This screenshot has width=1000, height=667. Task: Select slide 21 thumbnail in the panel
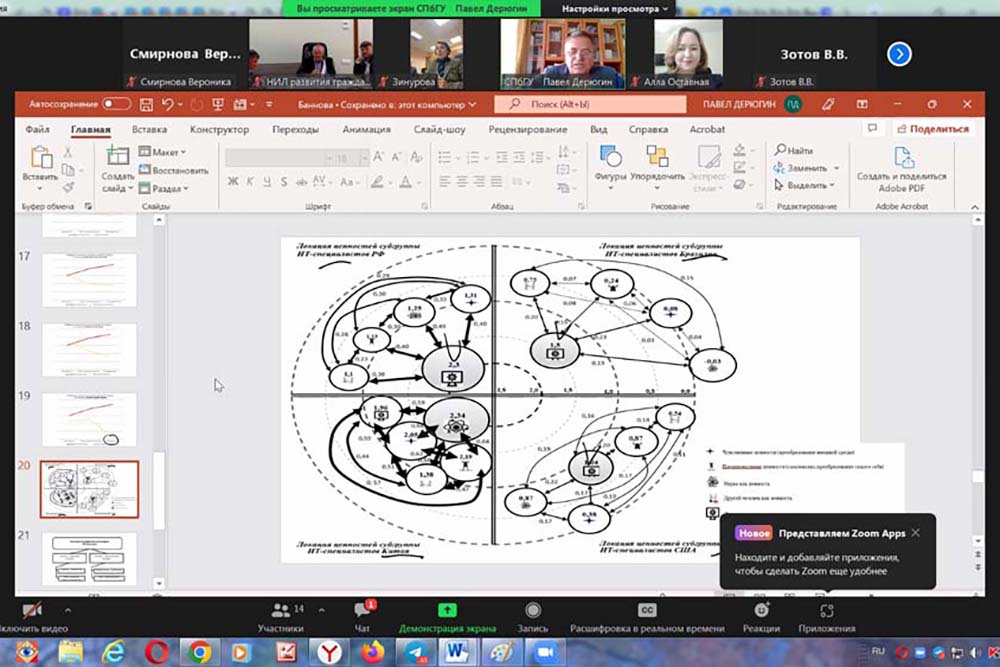coord(89,558)
